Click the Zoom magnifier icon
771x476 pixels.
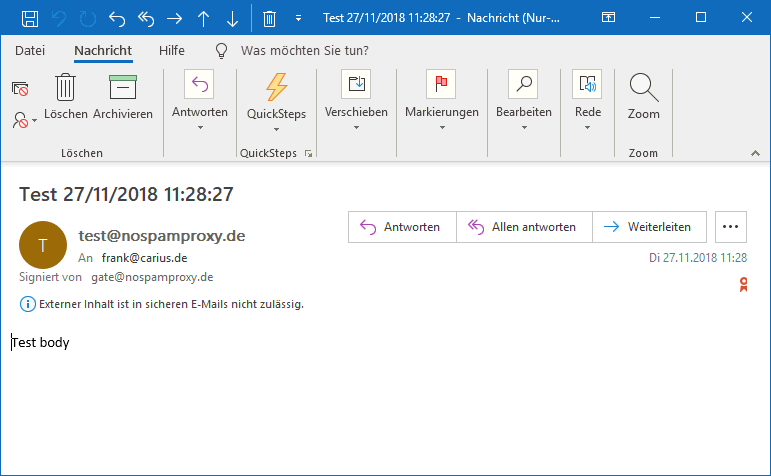(x=644, y=88)
